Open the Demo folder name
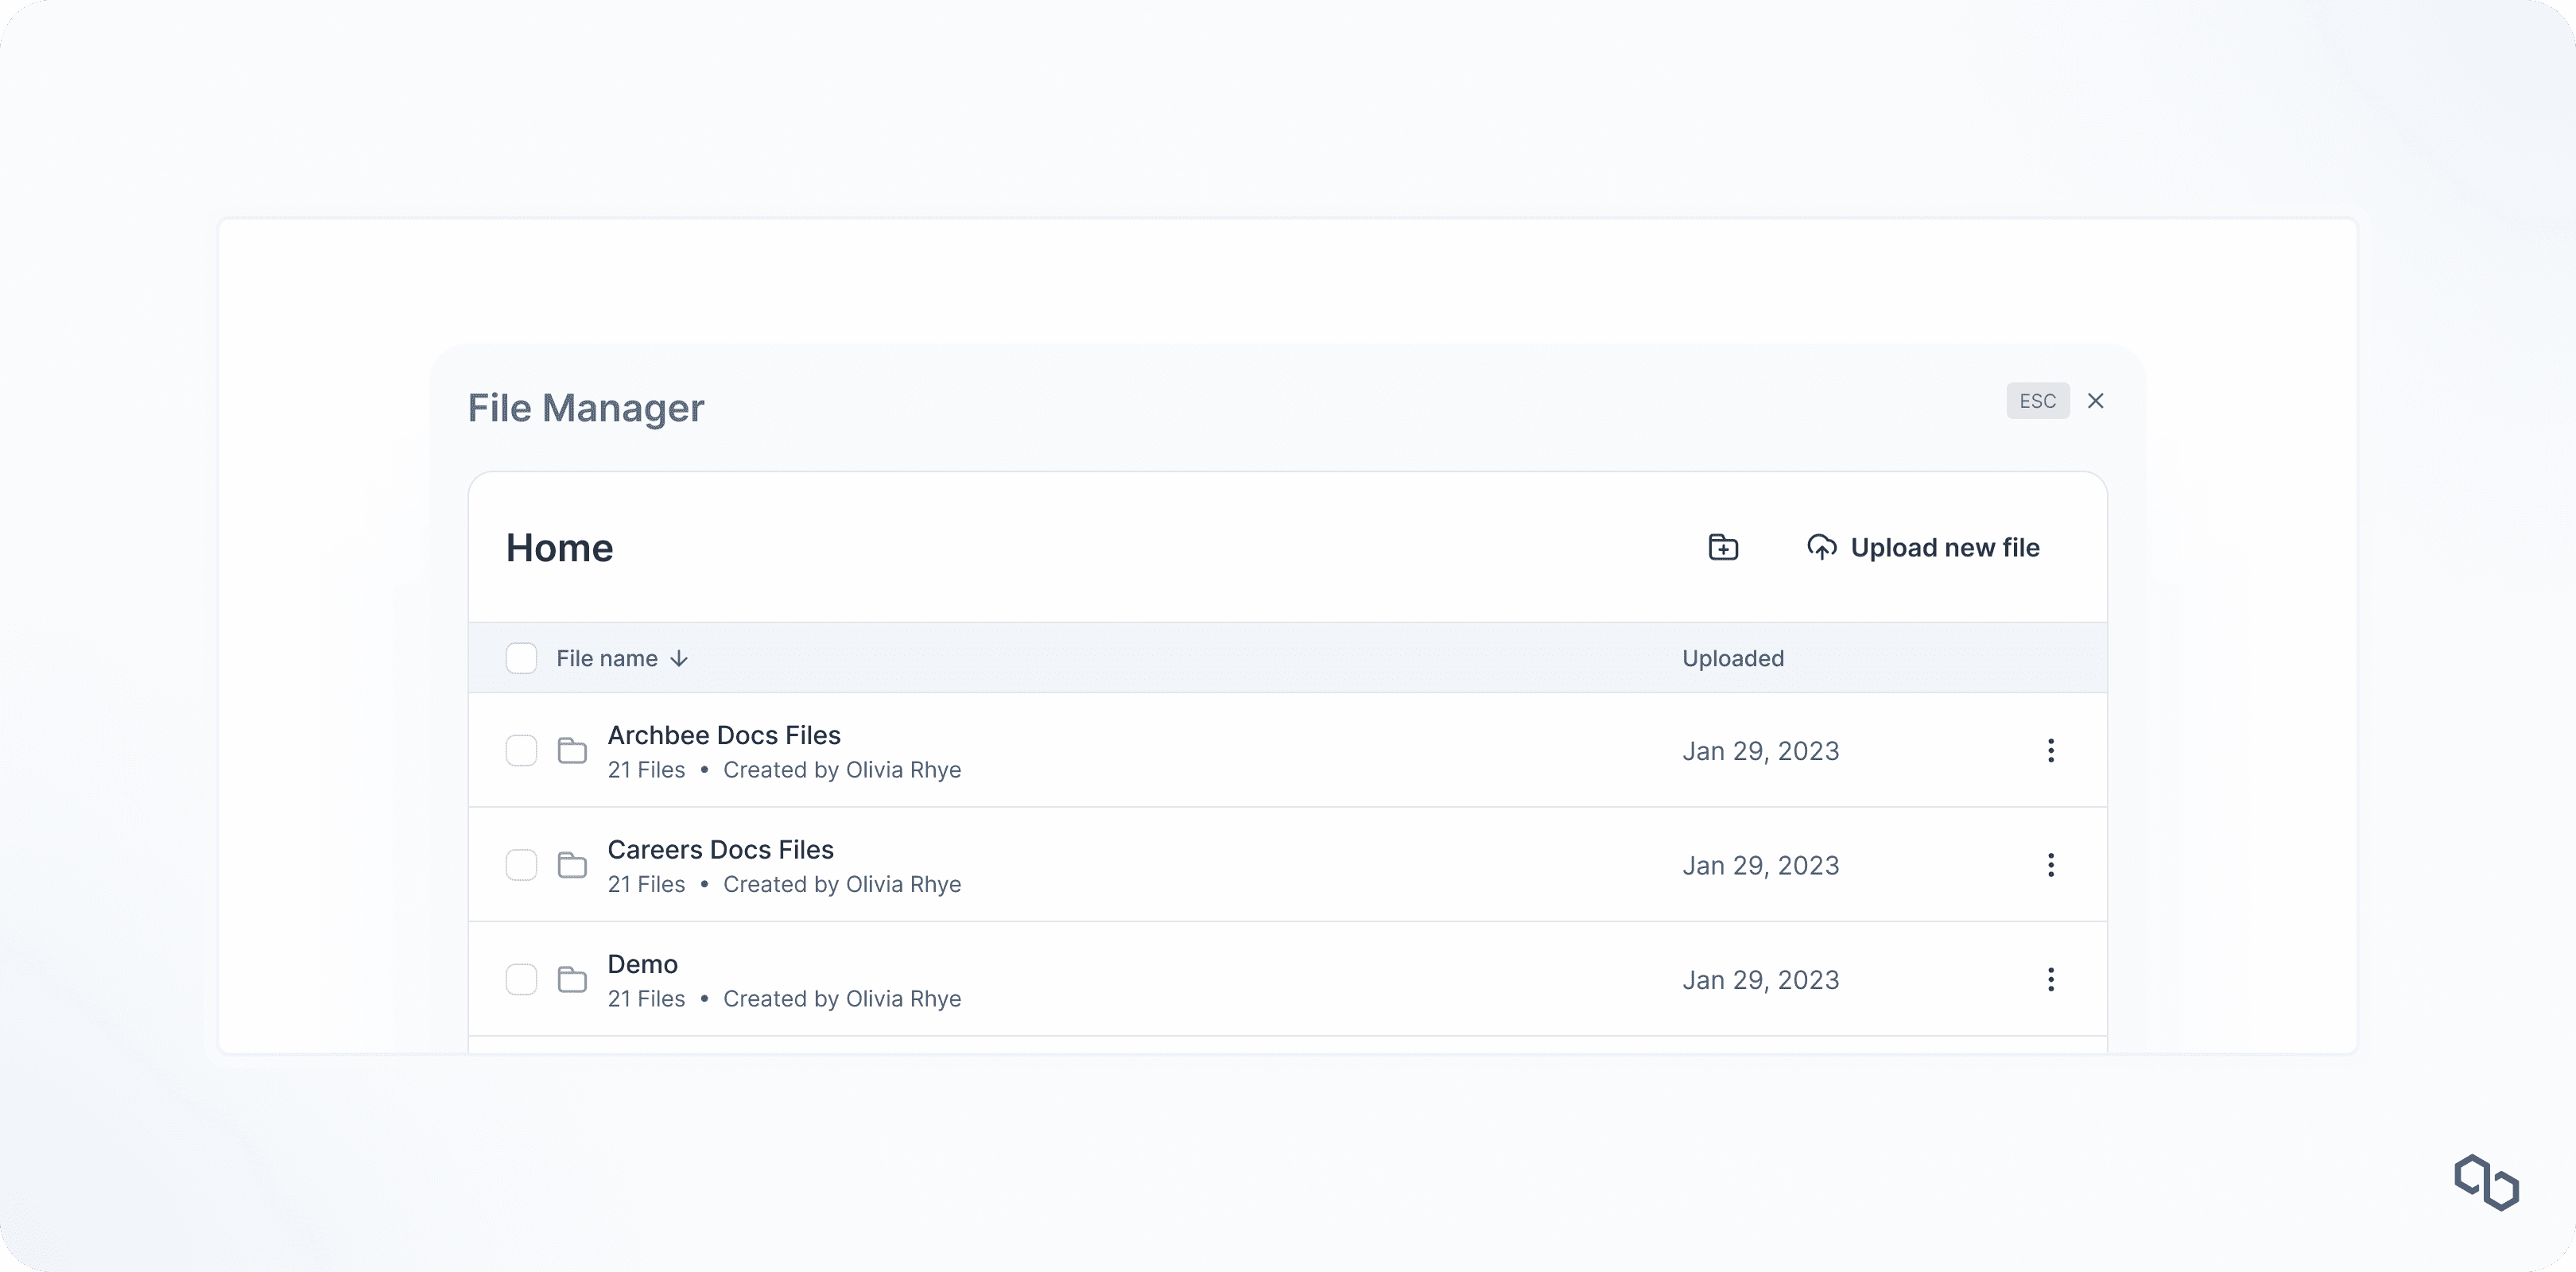Image resolution: width=2576 pixels, height=1272 pixels. [x=642, y=964]
